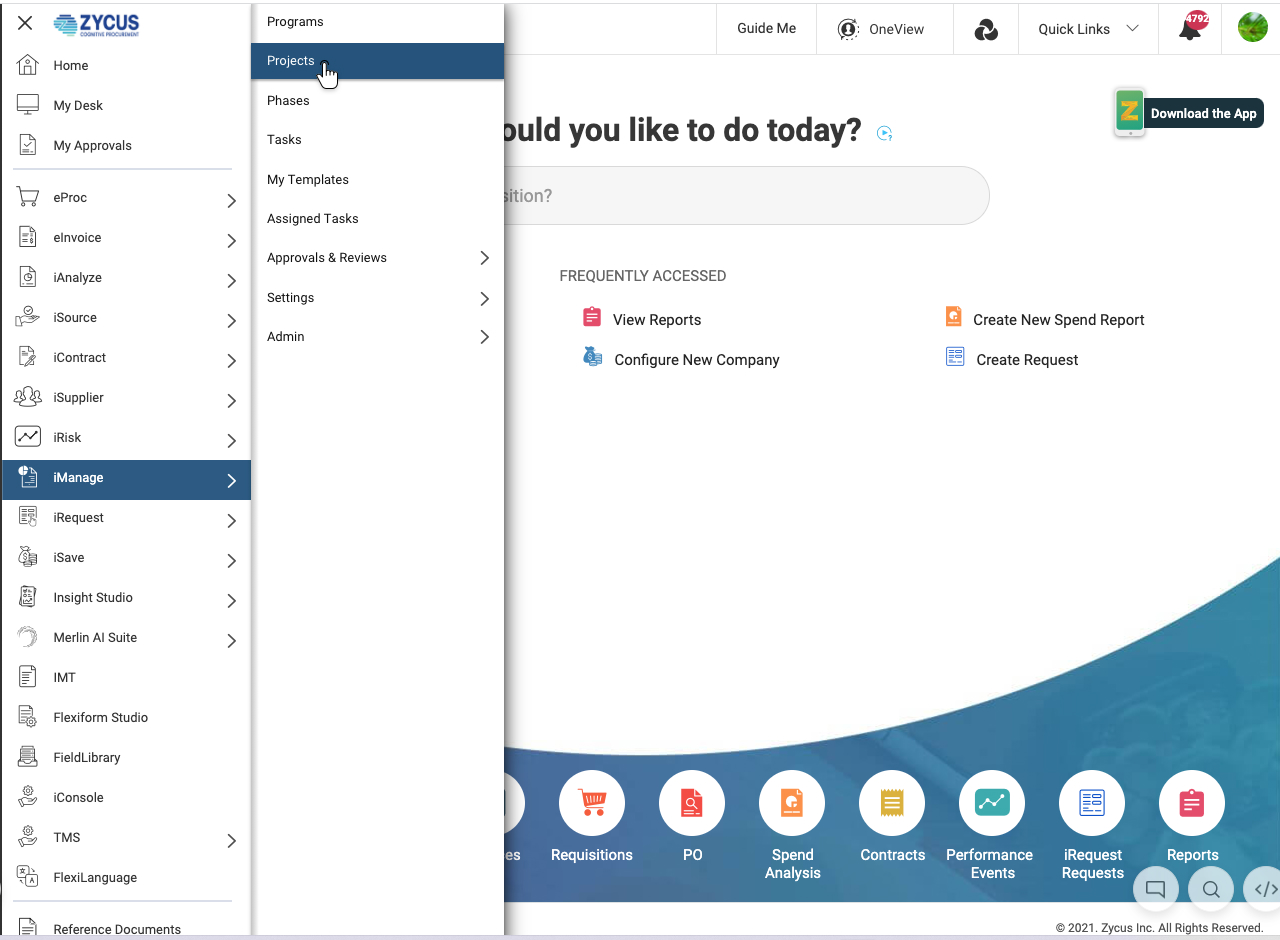Screen dimensions: 1280x940
Task: Click the Performance Events chart icon
Action: pos(992,803)
